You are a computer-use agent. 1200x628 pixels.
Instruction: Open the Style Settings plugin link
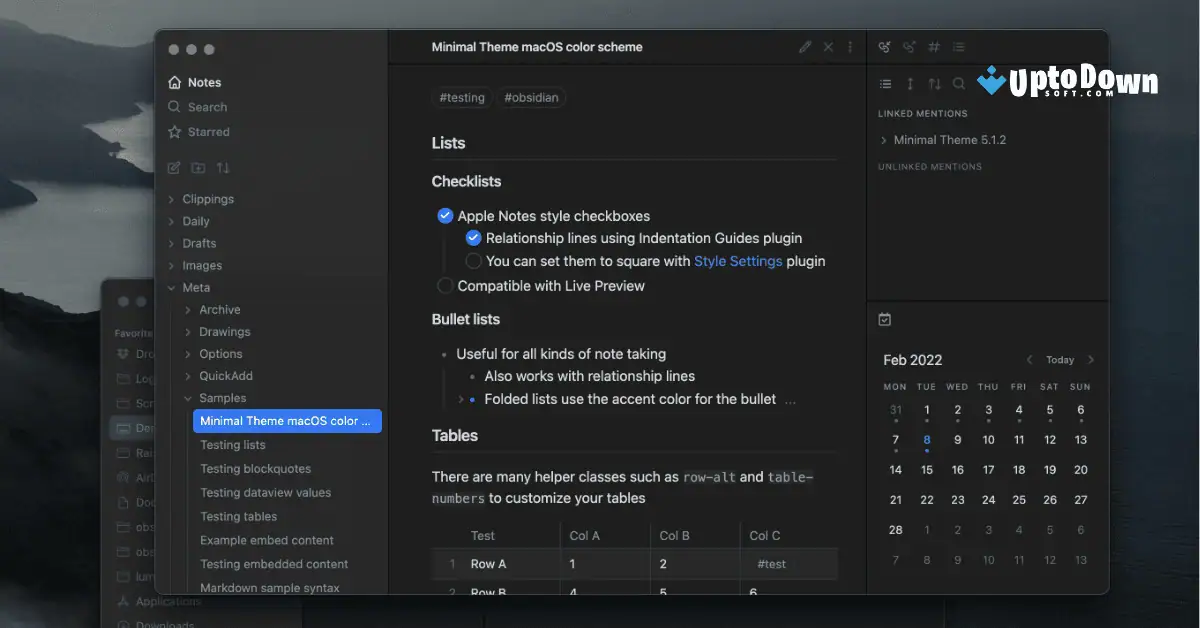tap(737, 261)
